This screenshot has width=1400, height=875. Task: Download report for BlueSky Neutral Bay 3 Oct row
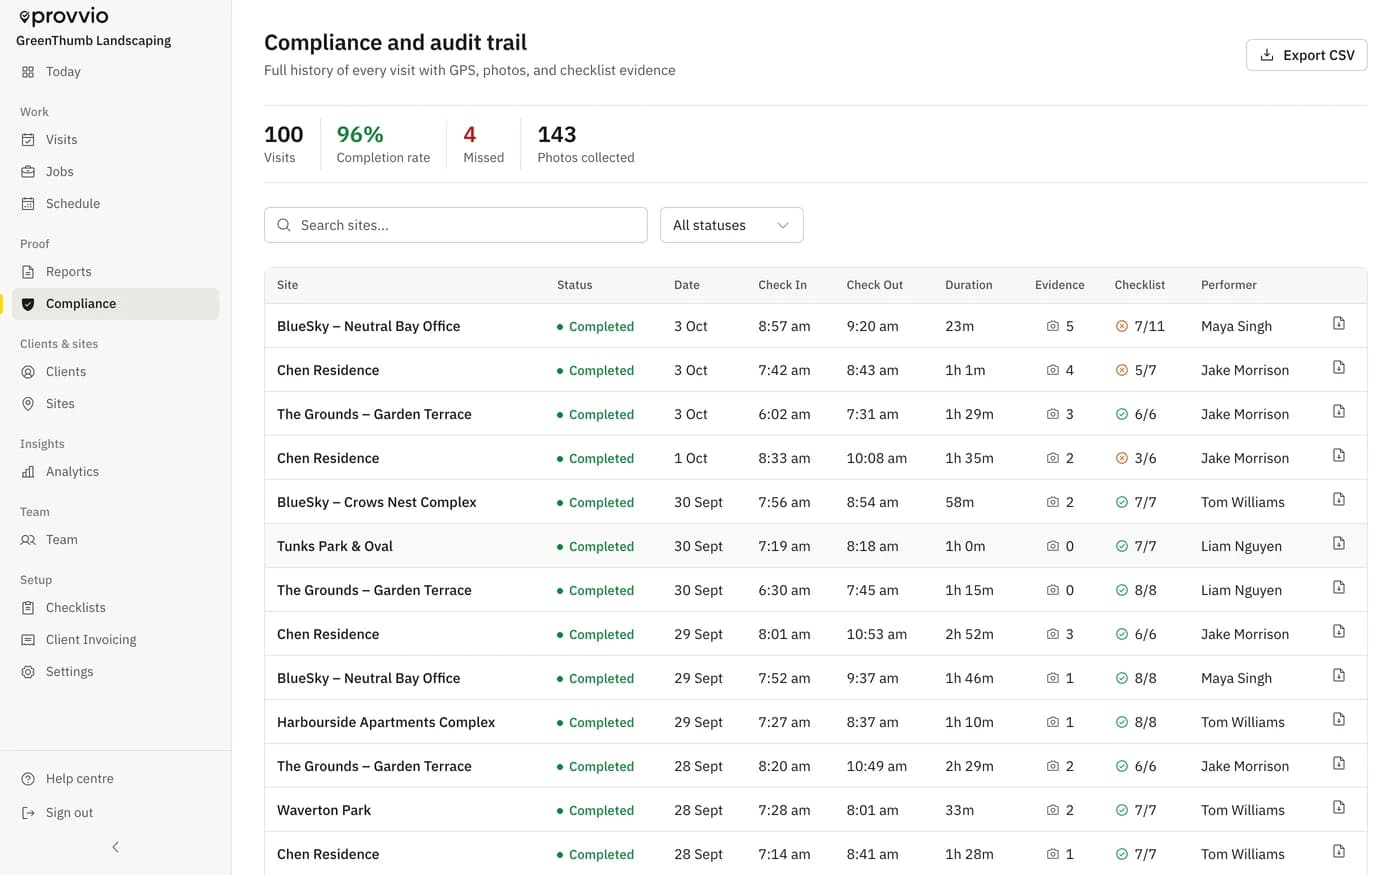[x=1339, y=323]
